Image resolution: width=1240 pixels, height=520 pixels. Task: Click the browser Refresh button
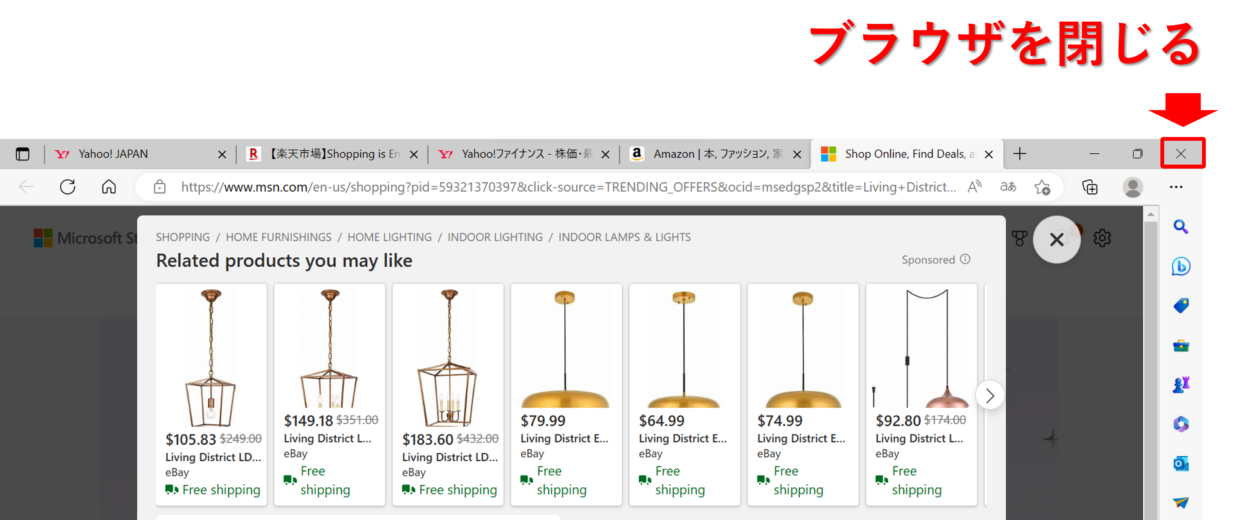point(68,187)
